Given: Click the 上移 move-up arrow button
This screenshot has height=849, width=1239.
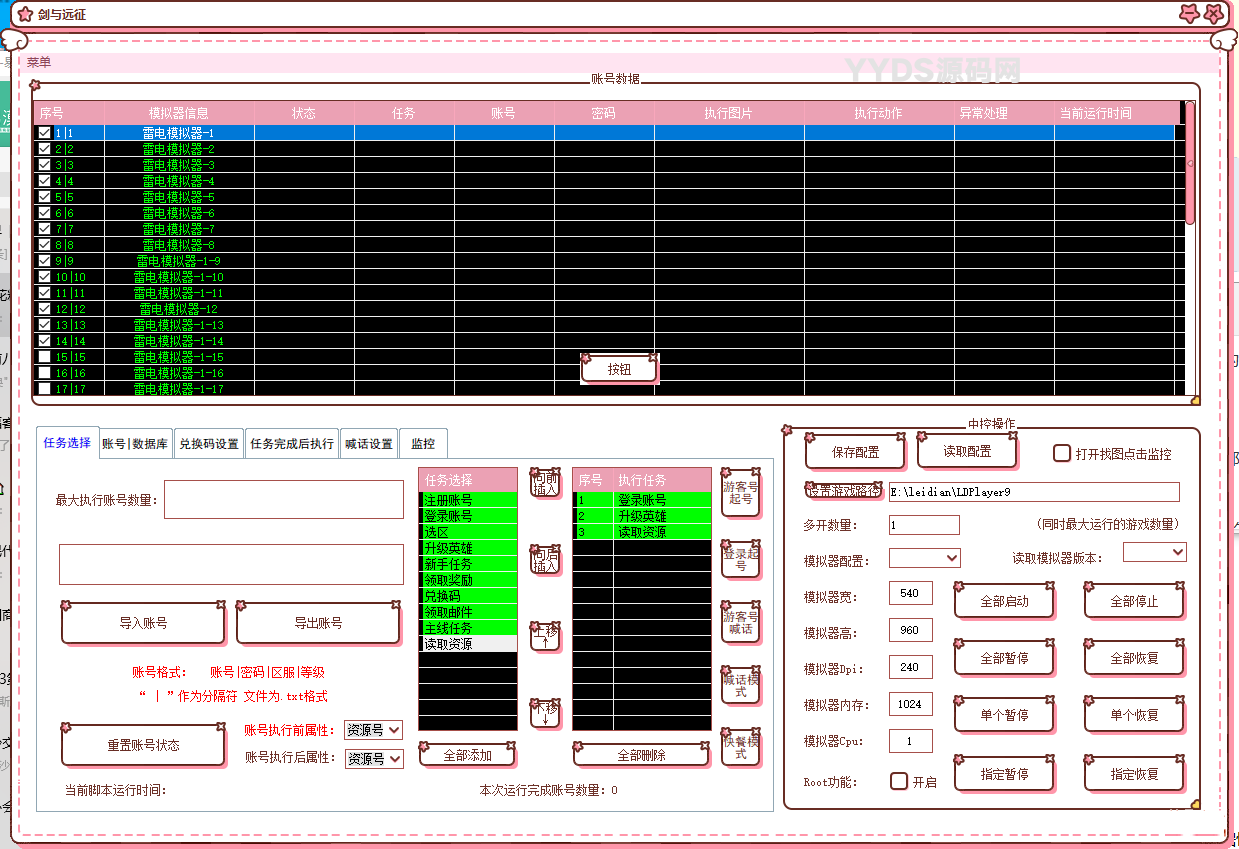Looking at the screenshot, I should pos(545,636).
